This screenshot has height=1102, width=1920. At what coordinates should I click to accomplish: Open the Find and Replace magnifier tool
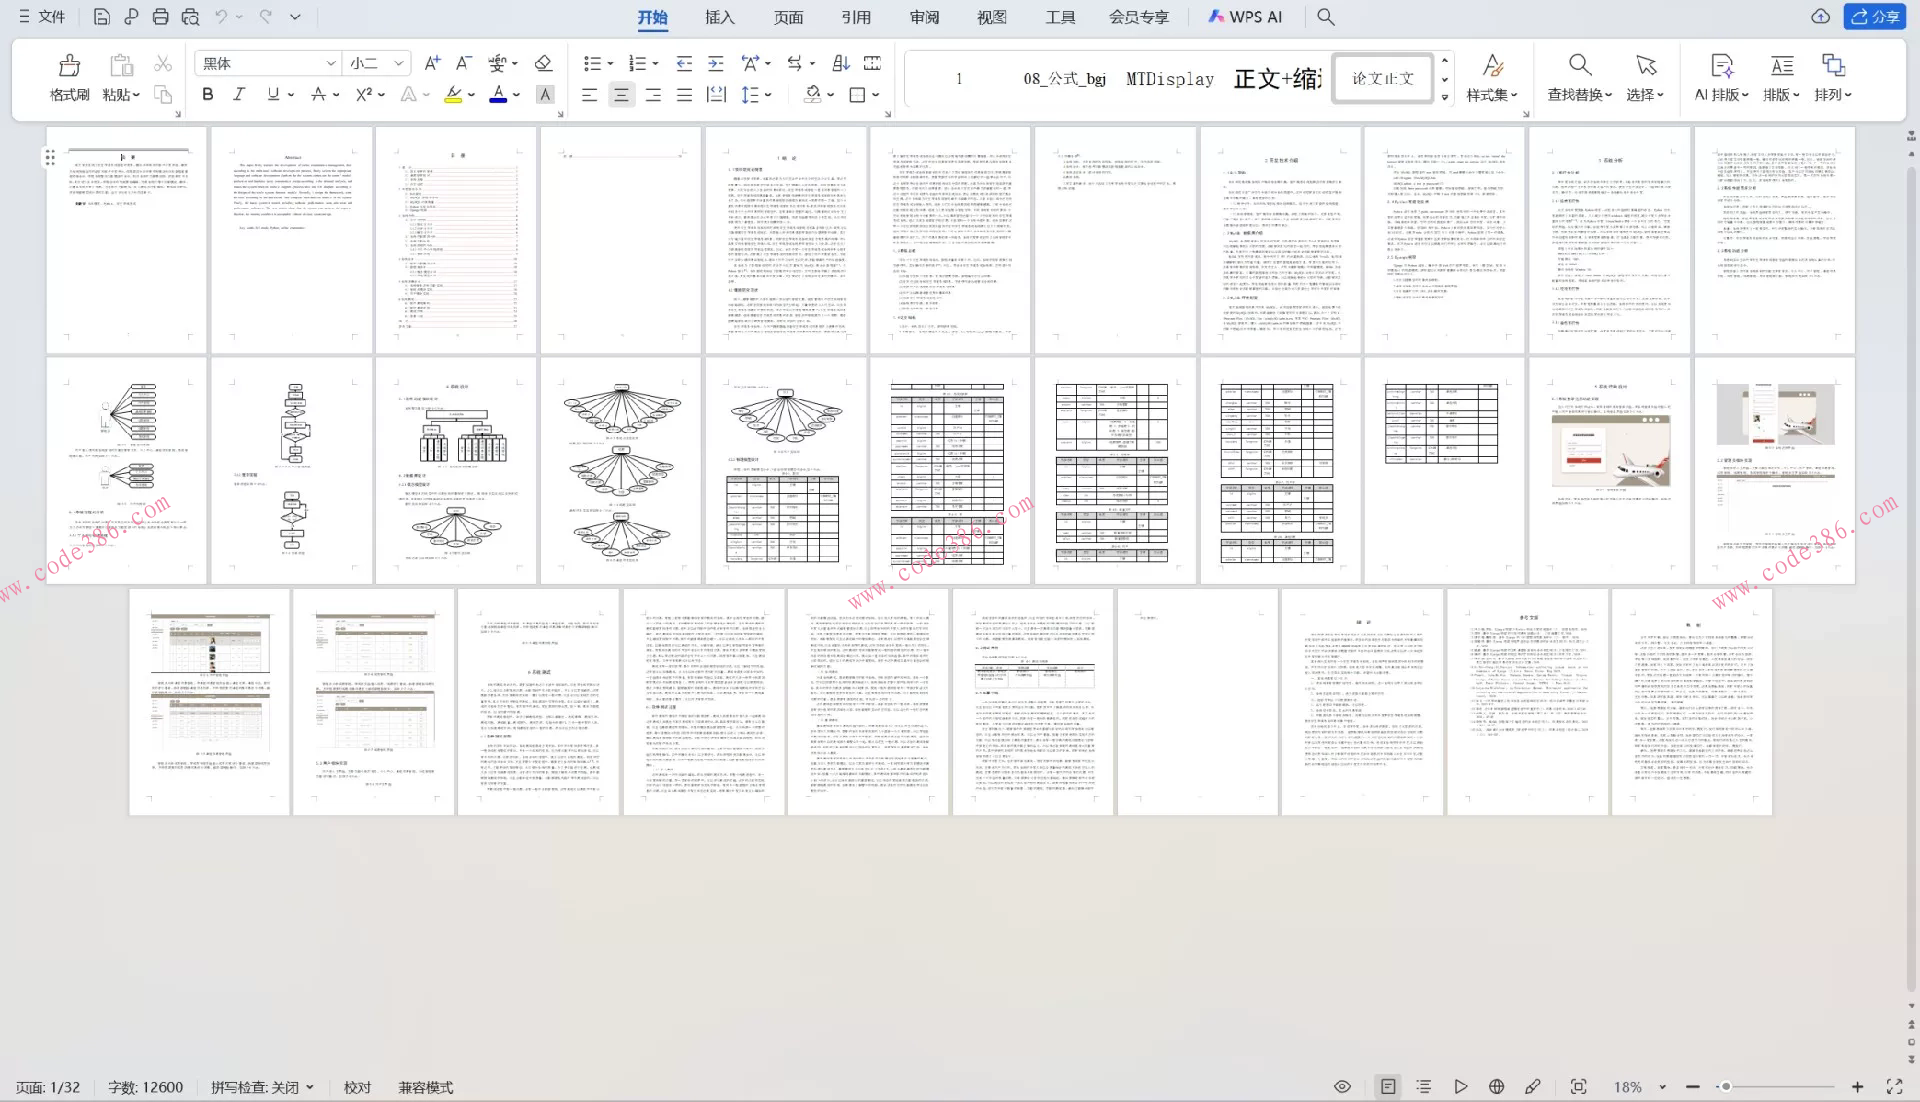[1579, 66]
